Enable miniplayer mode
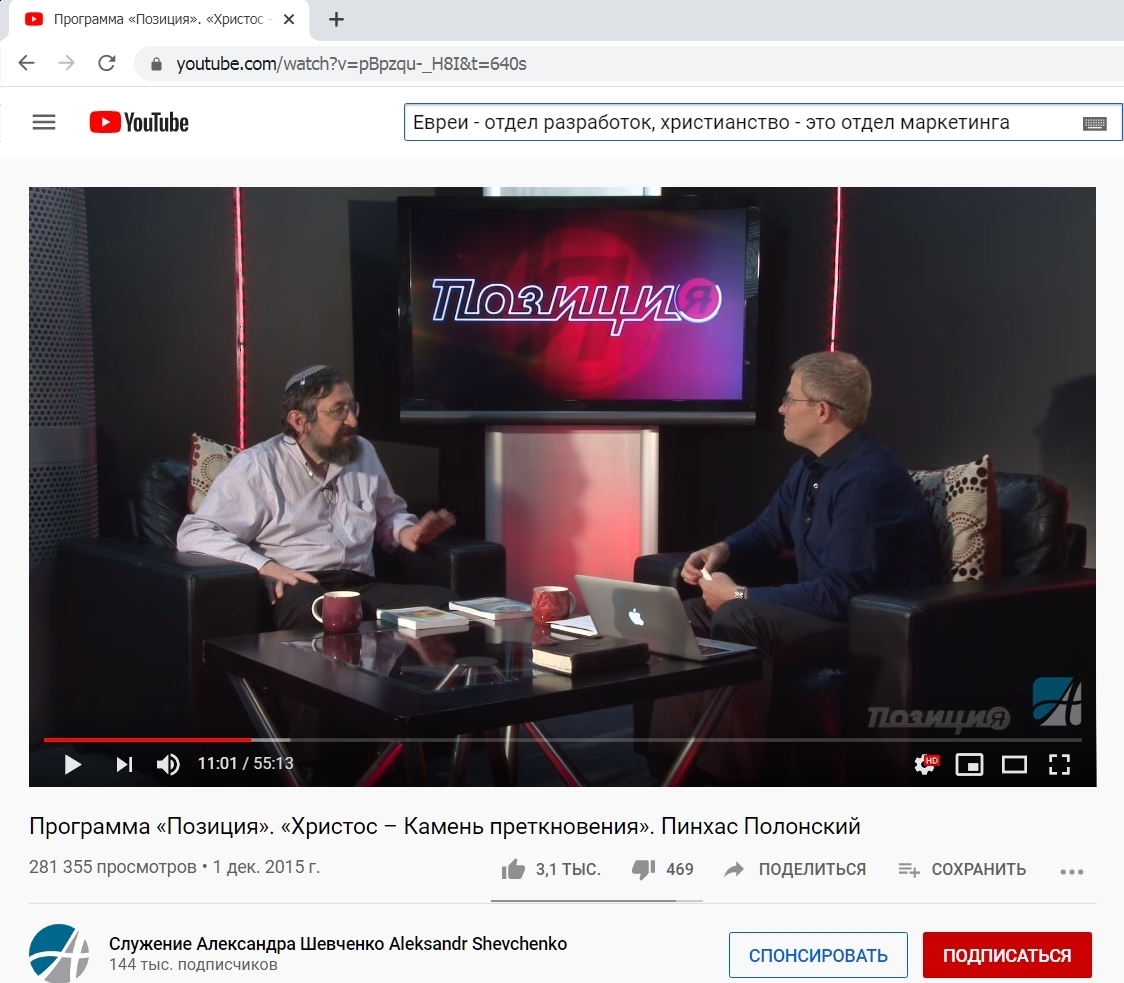Image resolution: width=1124 pixels, height=983 pixels. coord(968,764)
